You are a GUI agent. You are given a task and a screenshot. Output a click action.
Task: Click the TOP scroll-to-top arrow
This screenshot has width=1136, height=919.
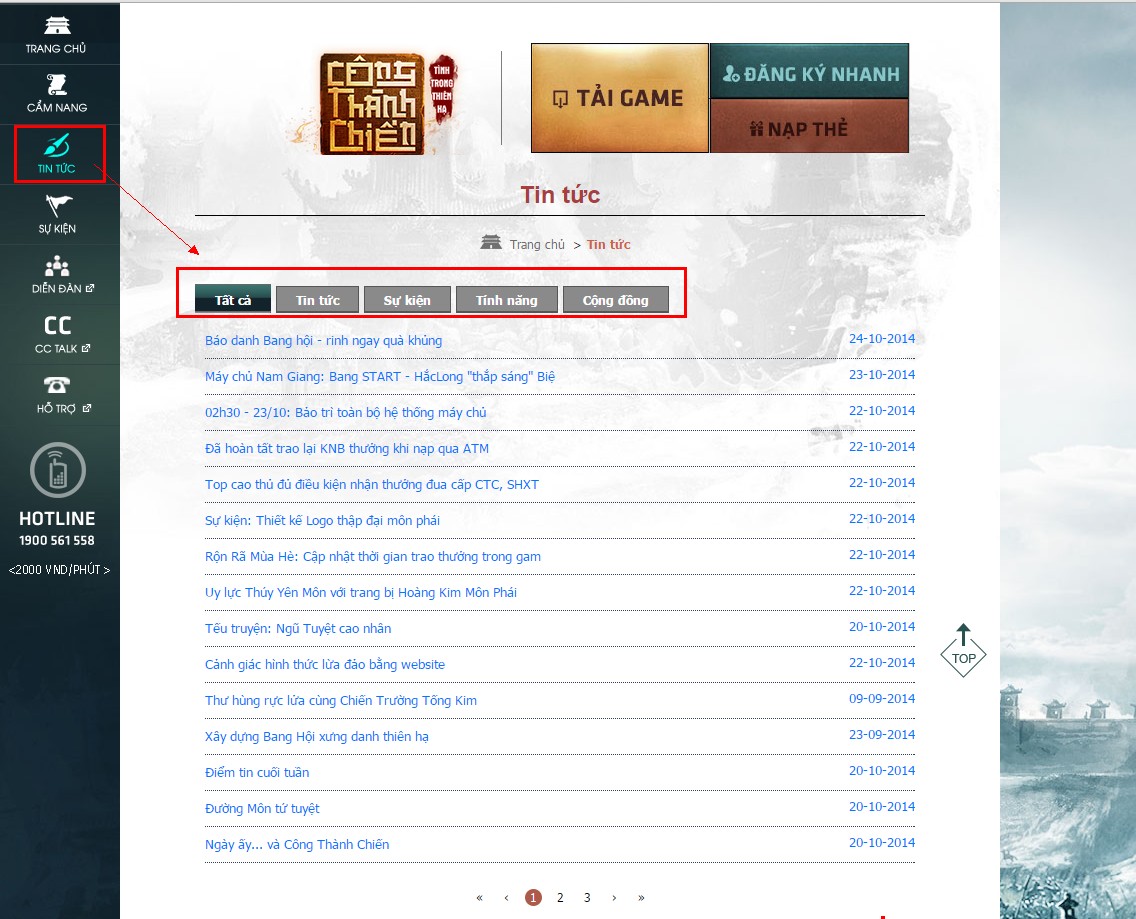pyautogui.click(x=963, y=651)
